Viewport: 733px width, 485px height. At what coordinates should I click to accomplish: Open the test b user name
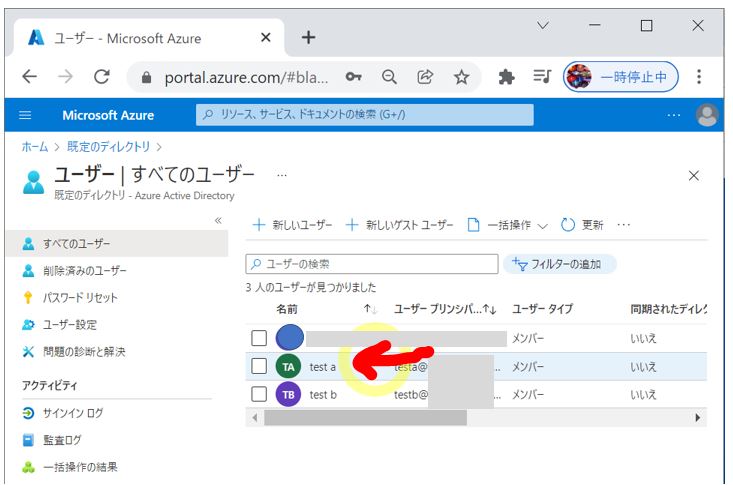click(x=323, y=395)
